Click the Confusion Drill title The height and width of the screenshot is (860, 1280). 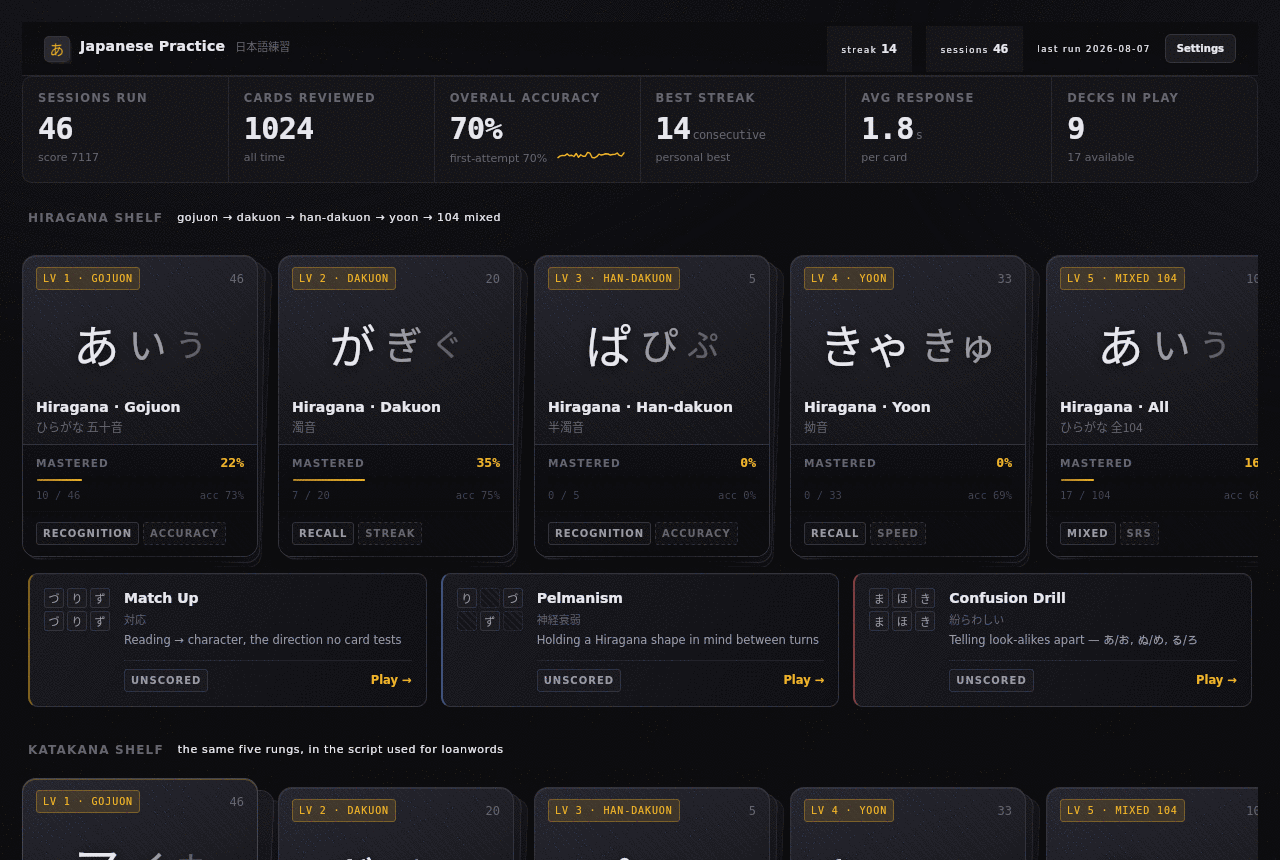point(1007,598)
